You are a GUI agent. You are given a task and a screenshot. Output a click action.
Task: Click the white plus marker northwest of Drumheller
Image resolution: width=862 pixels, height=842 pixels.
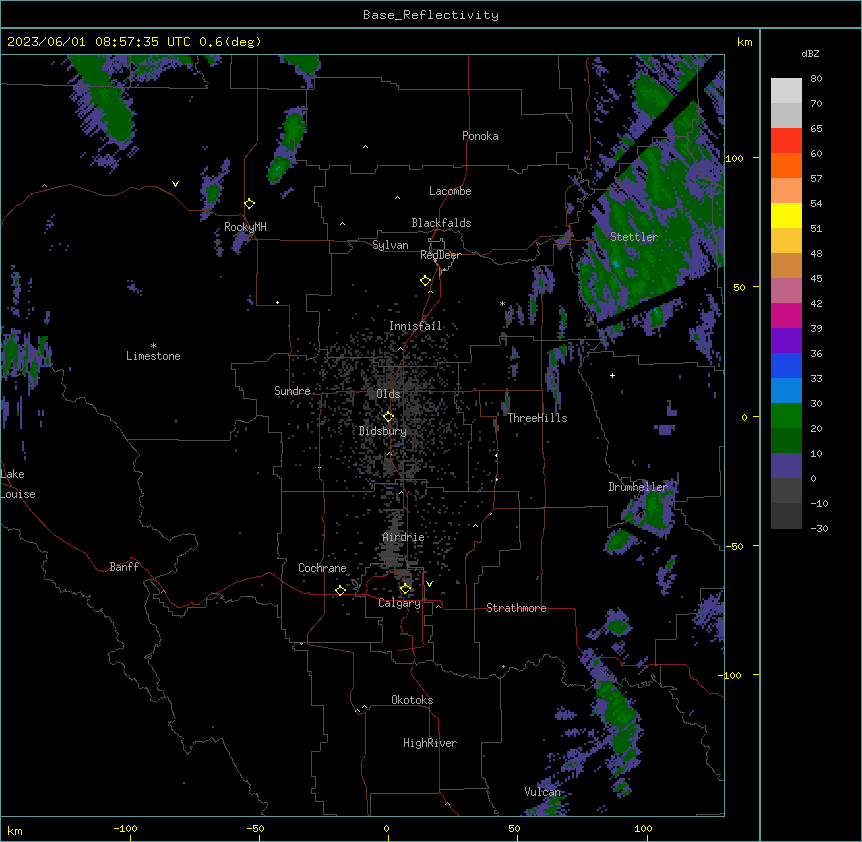pos(612,375)
